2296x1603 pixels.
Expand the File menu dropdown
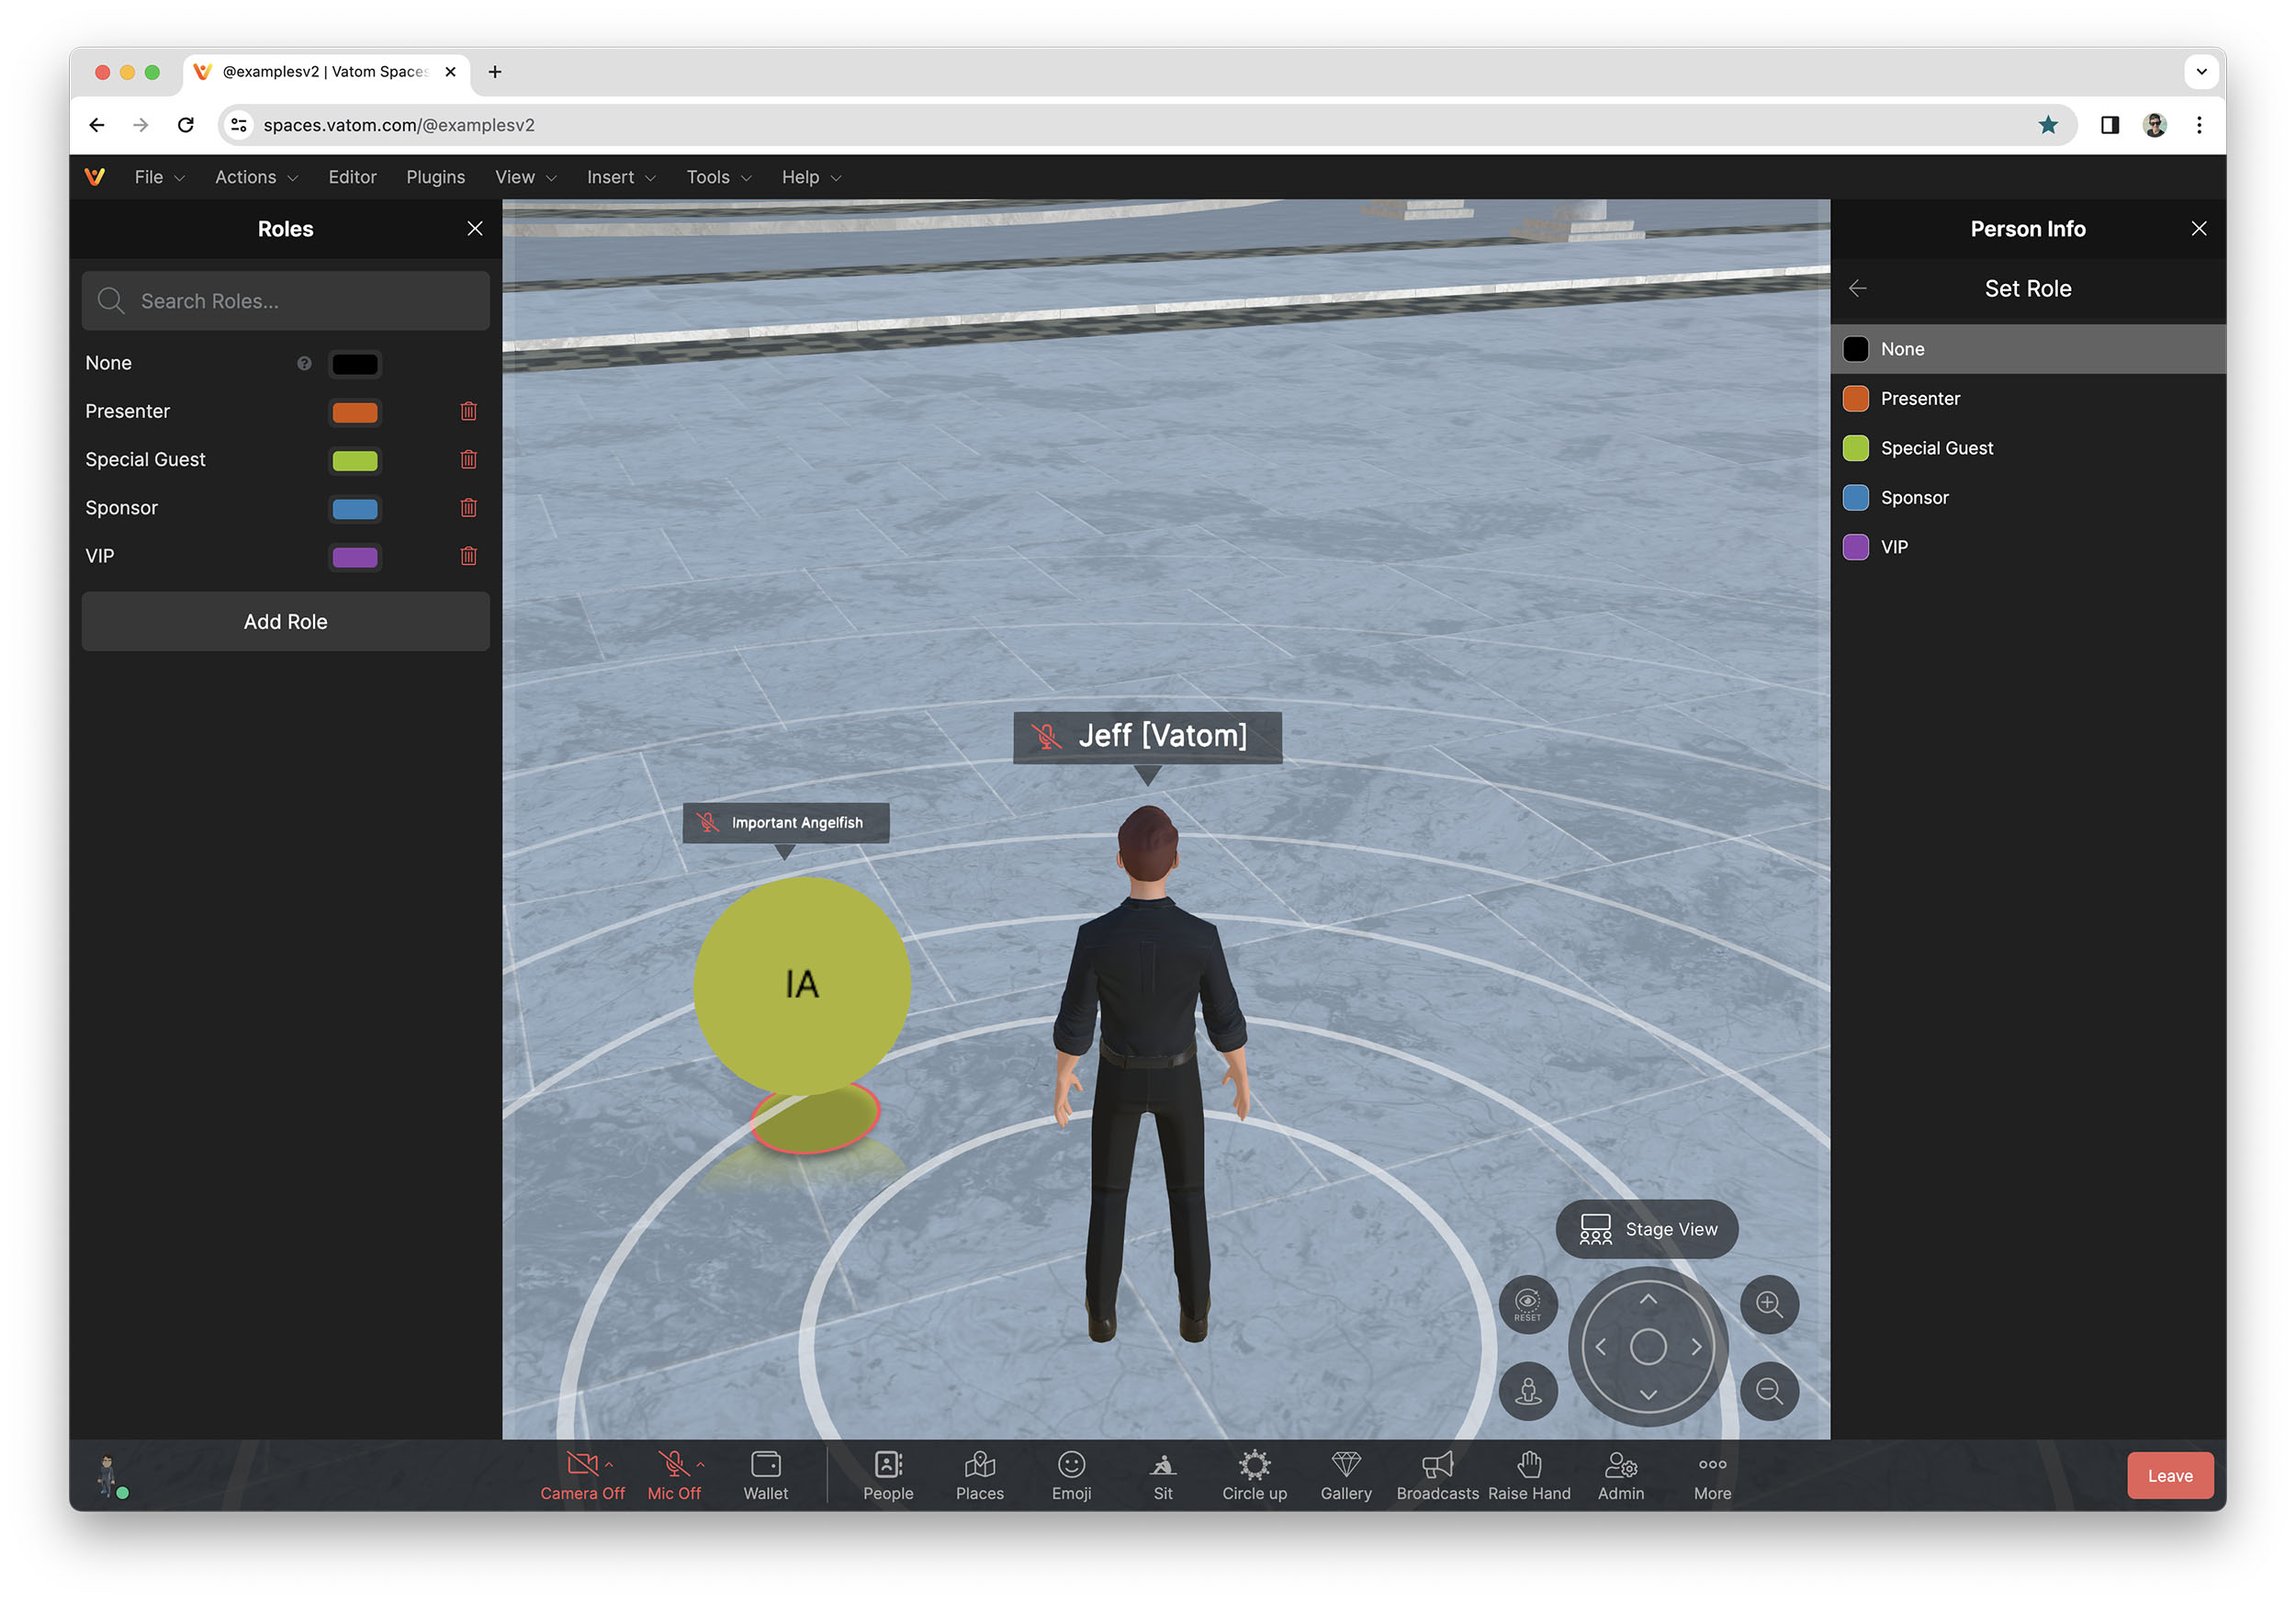click(160, 177)
